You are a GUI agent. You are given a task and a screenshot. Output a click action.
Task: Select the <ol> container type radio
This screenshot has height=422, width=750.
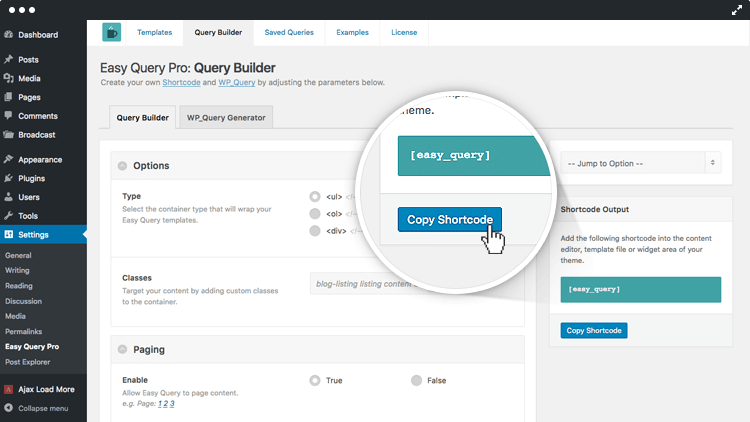(x=315, y=213)
